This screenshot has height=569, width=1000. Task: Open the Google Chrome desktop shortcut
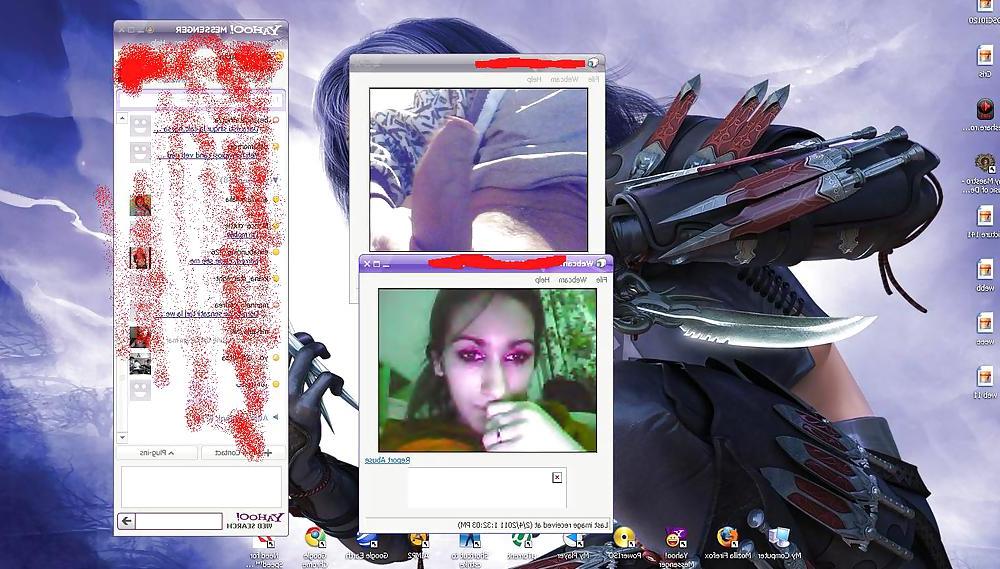click(x=315, y=546)
